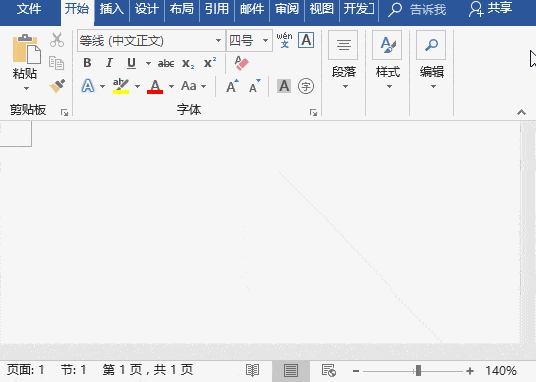Screen dimensions: 536x382
Task: Click the 140% zoom level
Action: pos(501,371)
